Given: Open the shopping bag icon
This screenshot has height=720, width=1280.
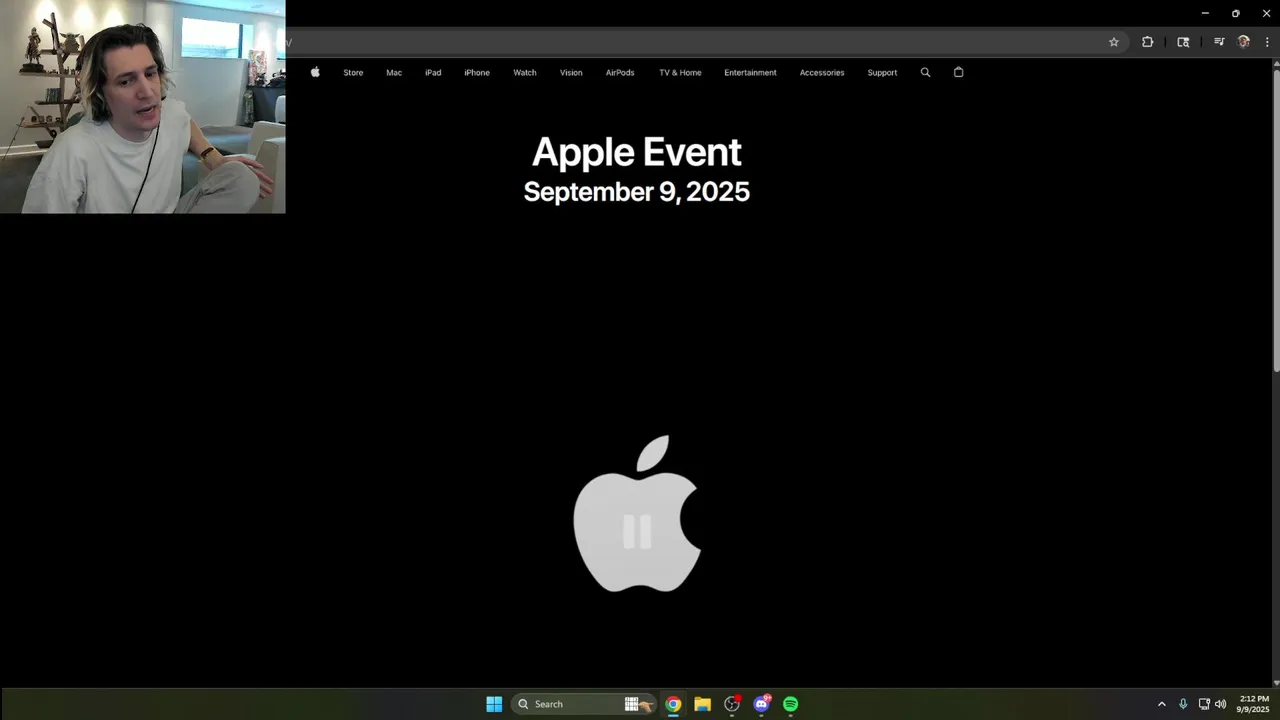Looking at the screenshot, I should pyautogui.click(x=958, y=72).
